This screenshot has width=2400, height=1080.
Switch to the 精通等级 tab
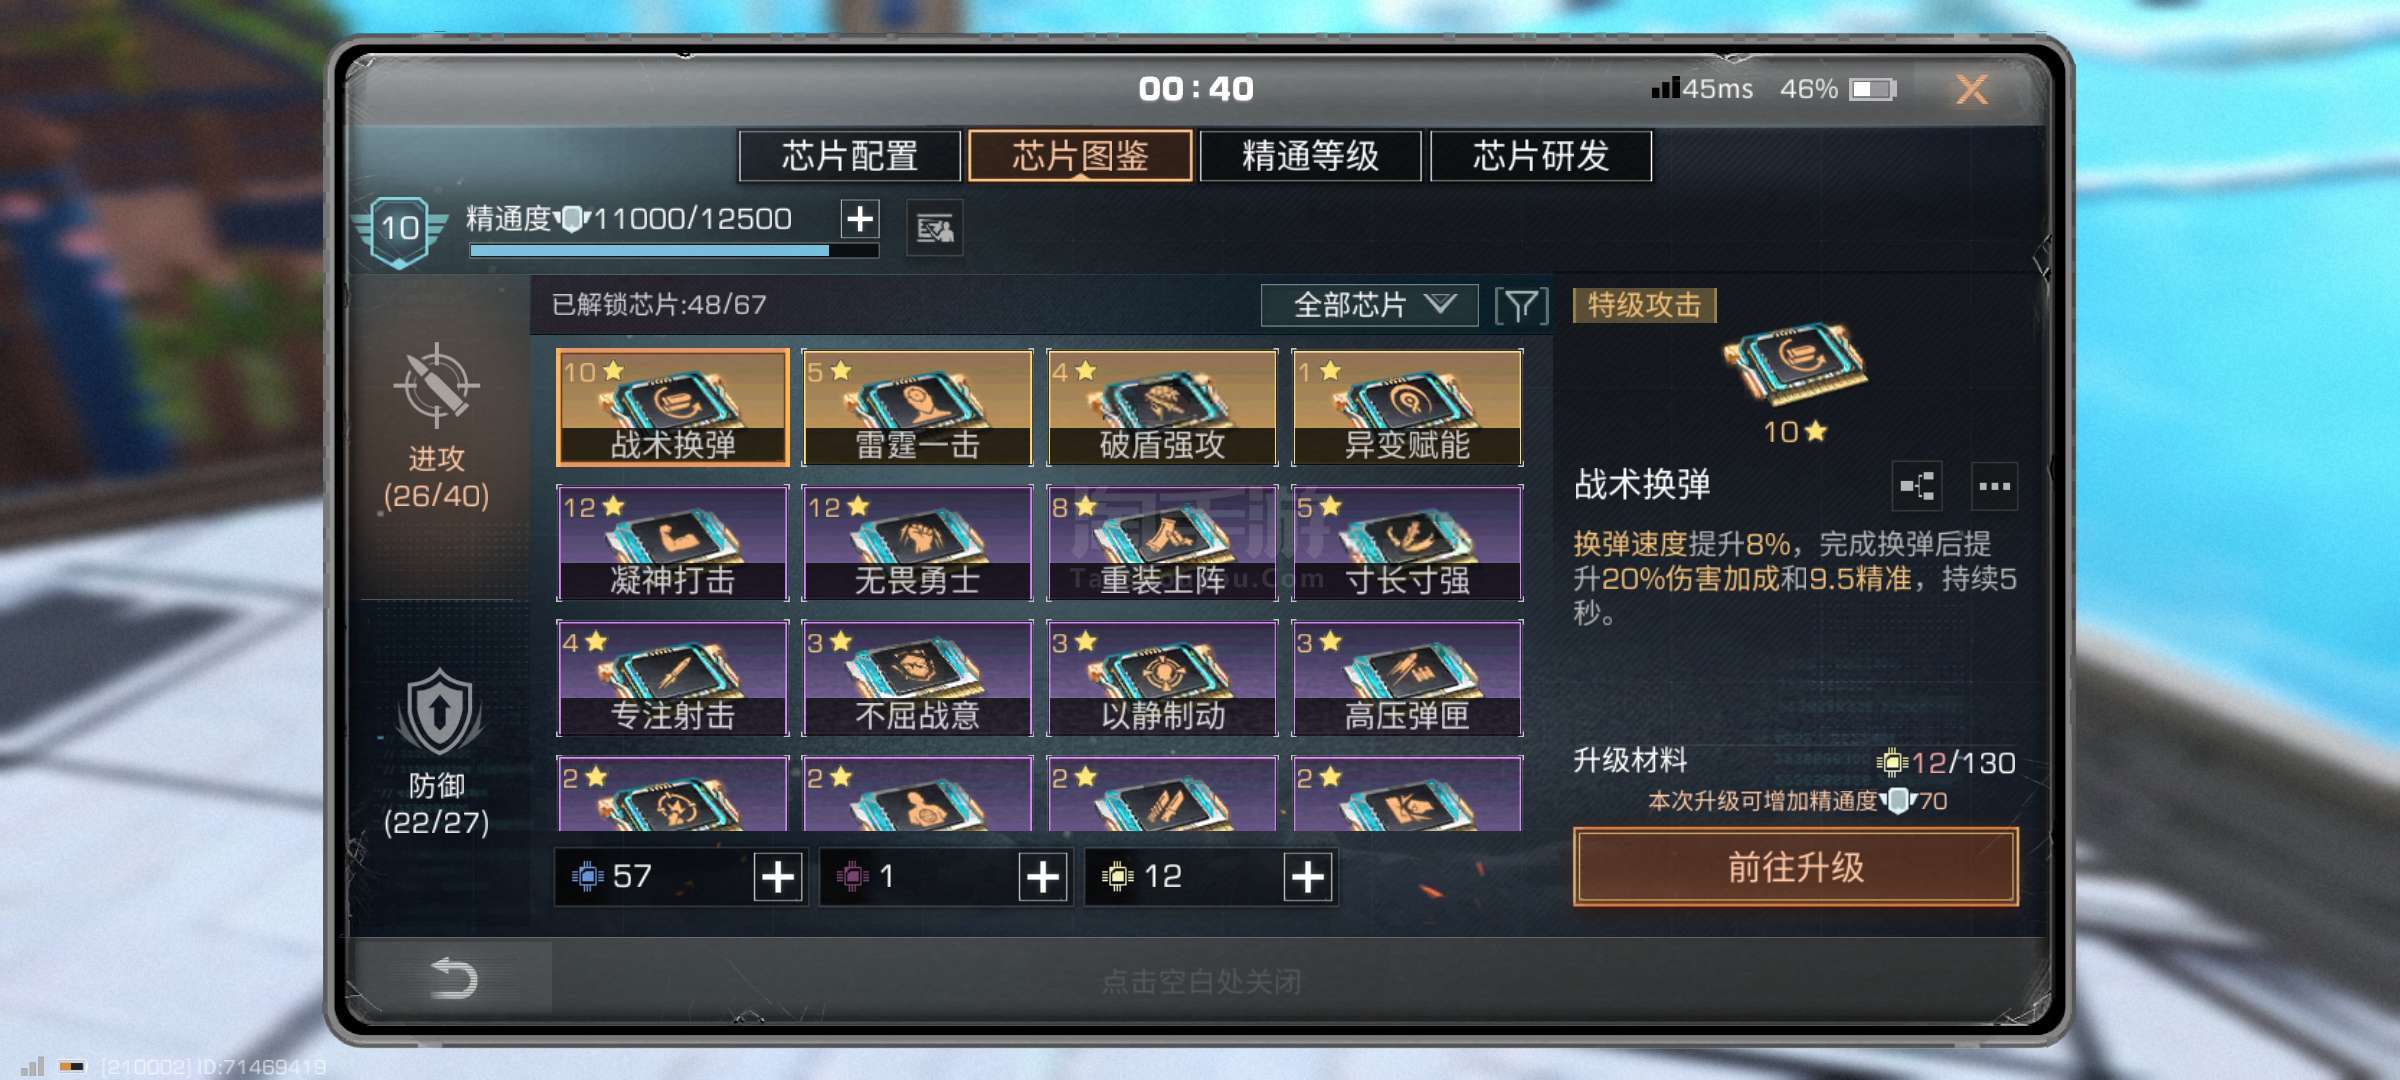tap(1310, 156)
